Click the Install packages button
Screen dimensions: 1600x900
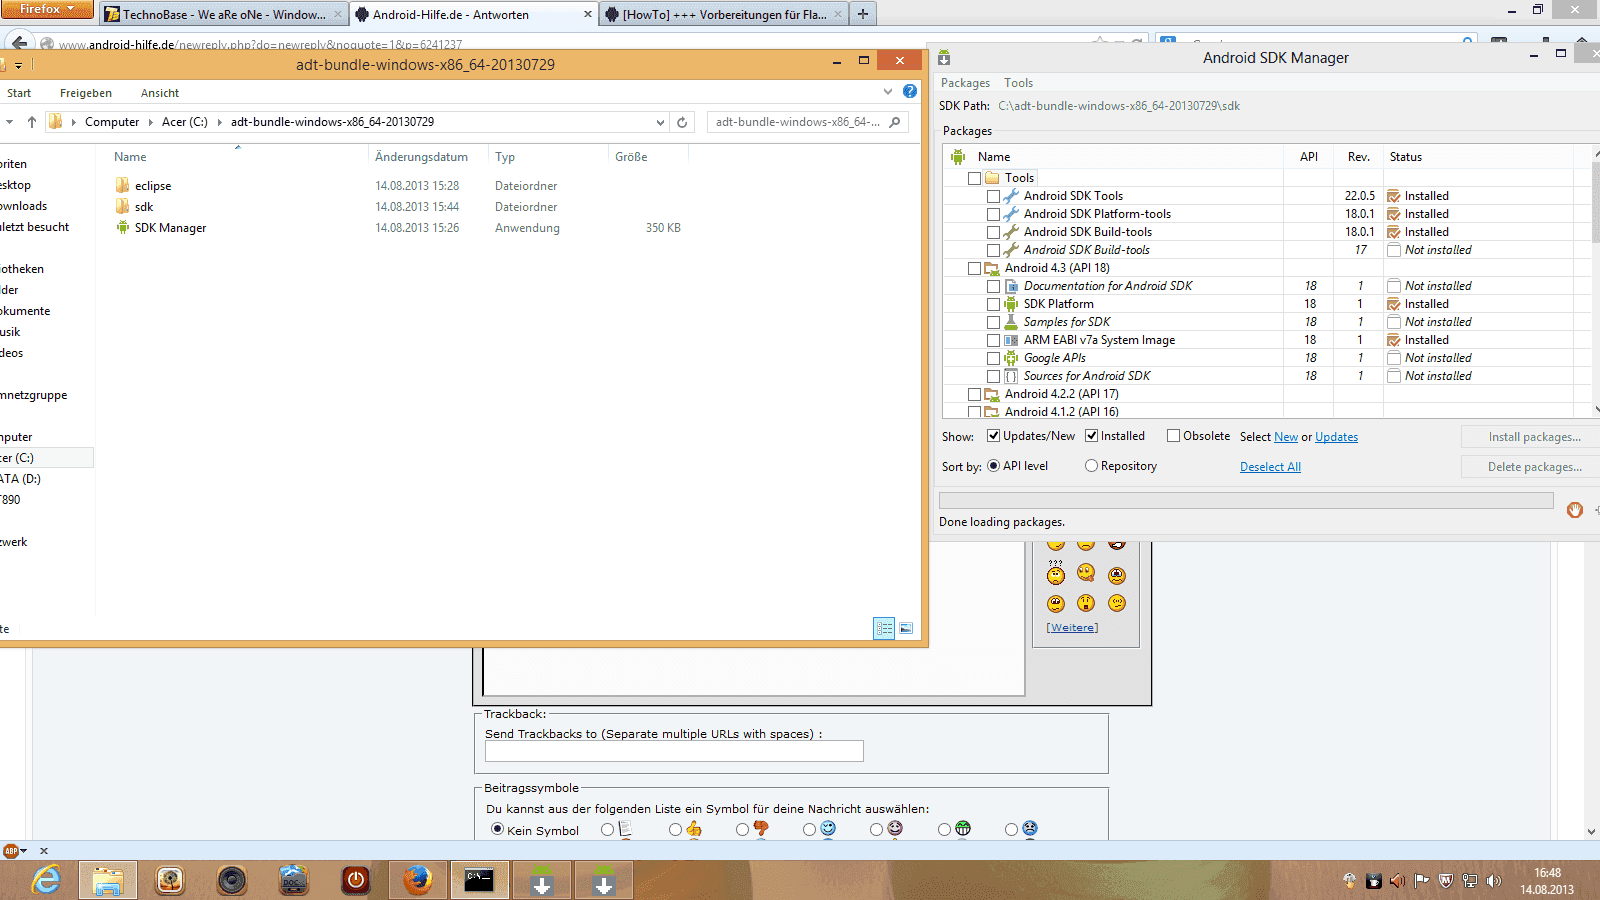point(1534,437)
